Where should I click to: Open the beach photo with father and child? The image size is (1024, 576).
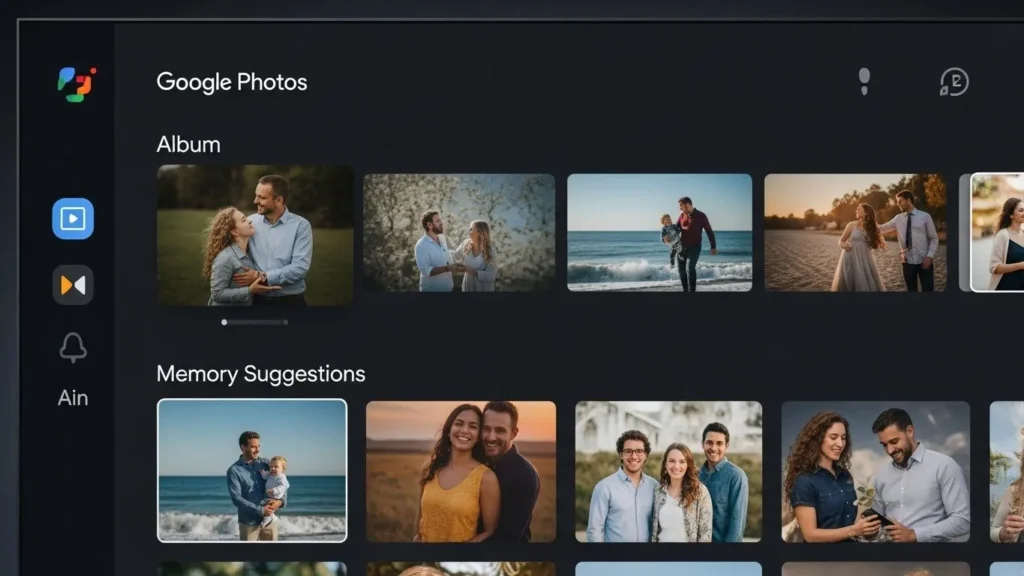point(658,233)
